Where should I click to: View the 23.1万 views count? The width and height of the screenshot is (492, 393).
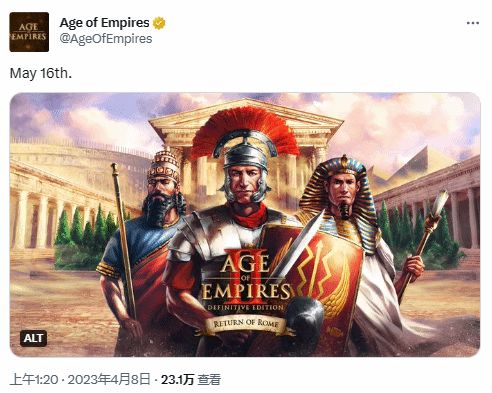(177, 380)
